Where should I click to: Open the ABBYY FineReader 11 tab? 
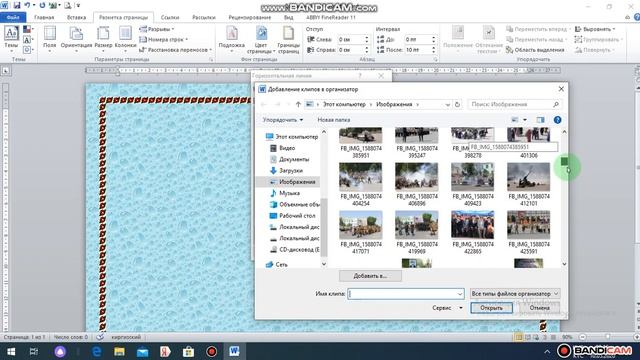tap(331, 18)
